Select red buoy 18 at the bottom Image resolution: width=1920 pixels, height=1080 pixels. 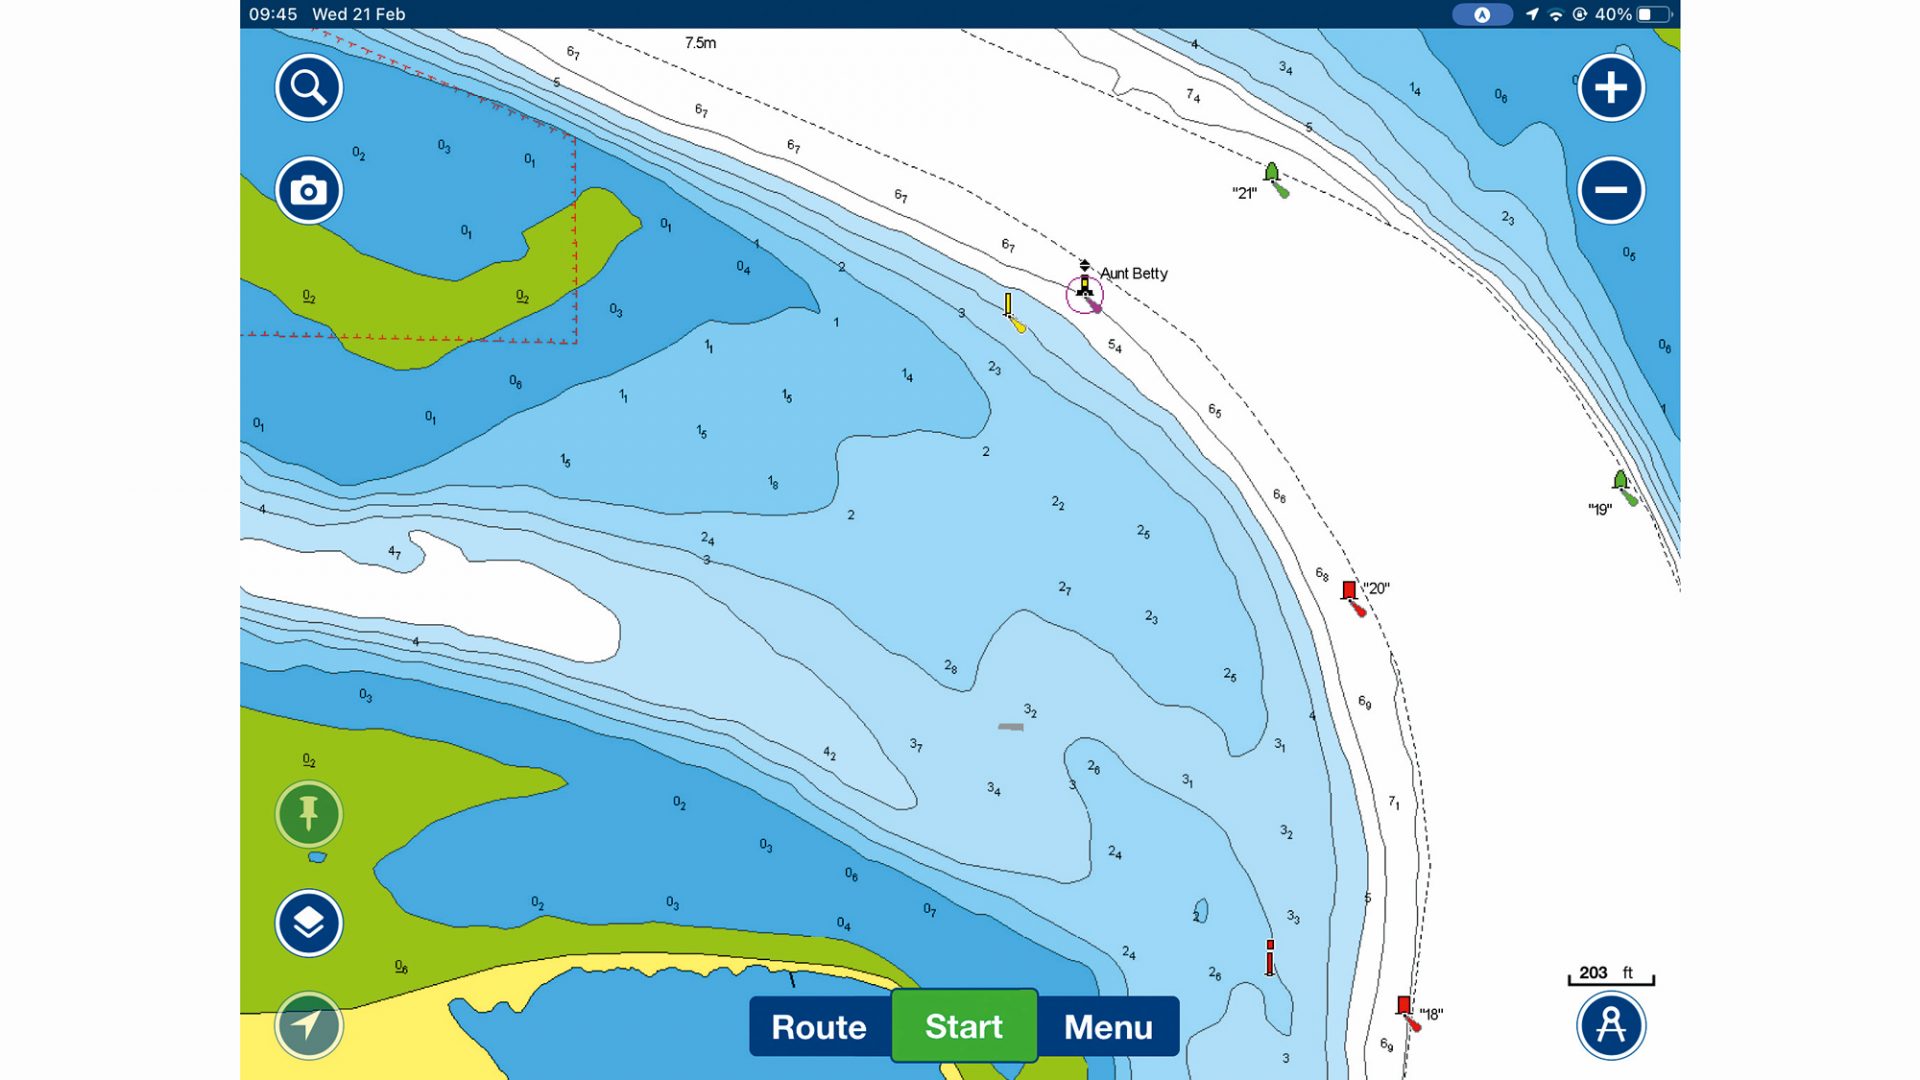[1404, 1003]
